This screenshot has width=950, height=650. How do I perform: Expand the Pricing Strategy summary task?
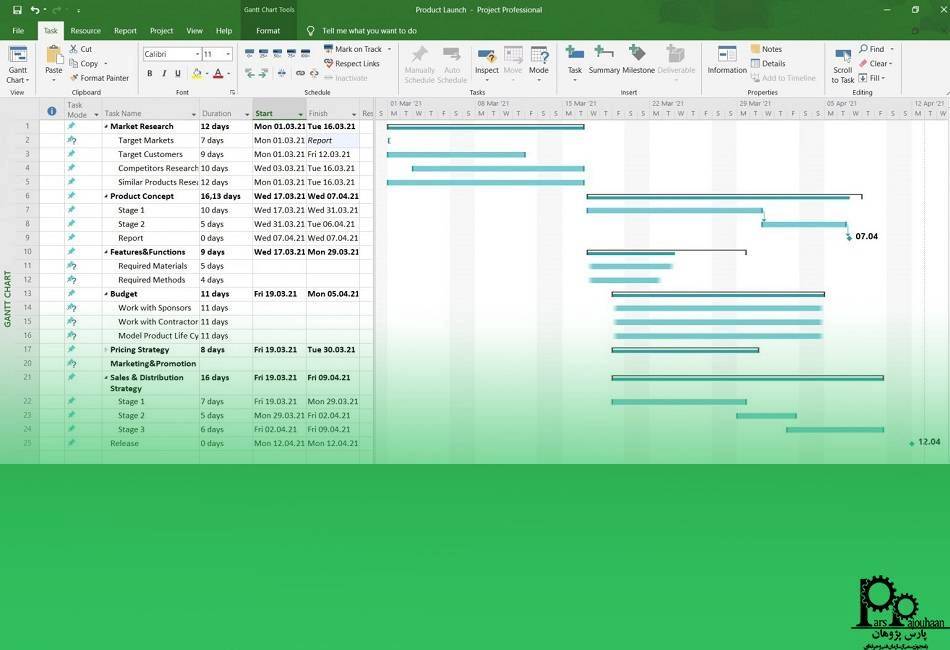point(106,350)
